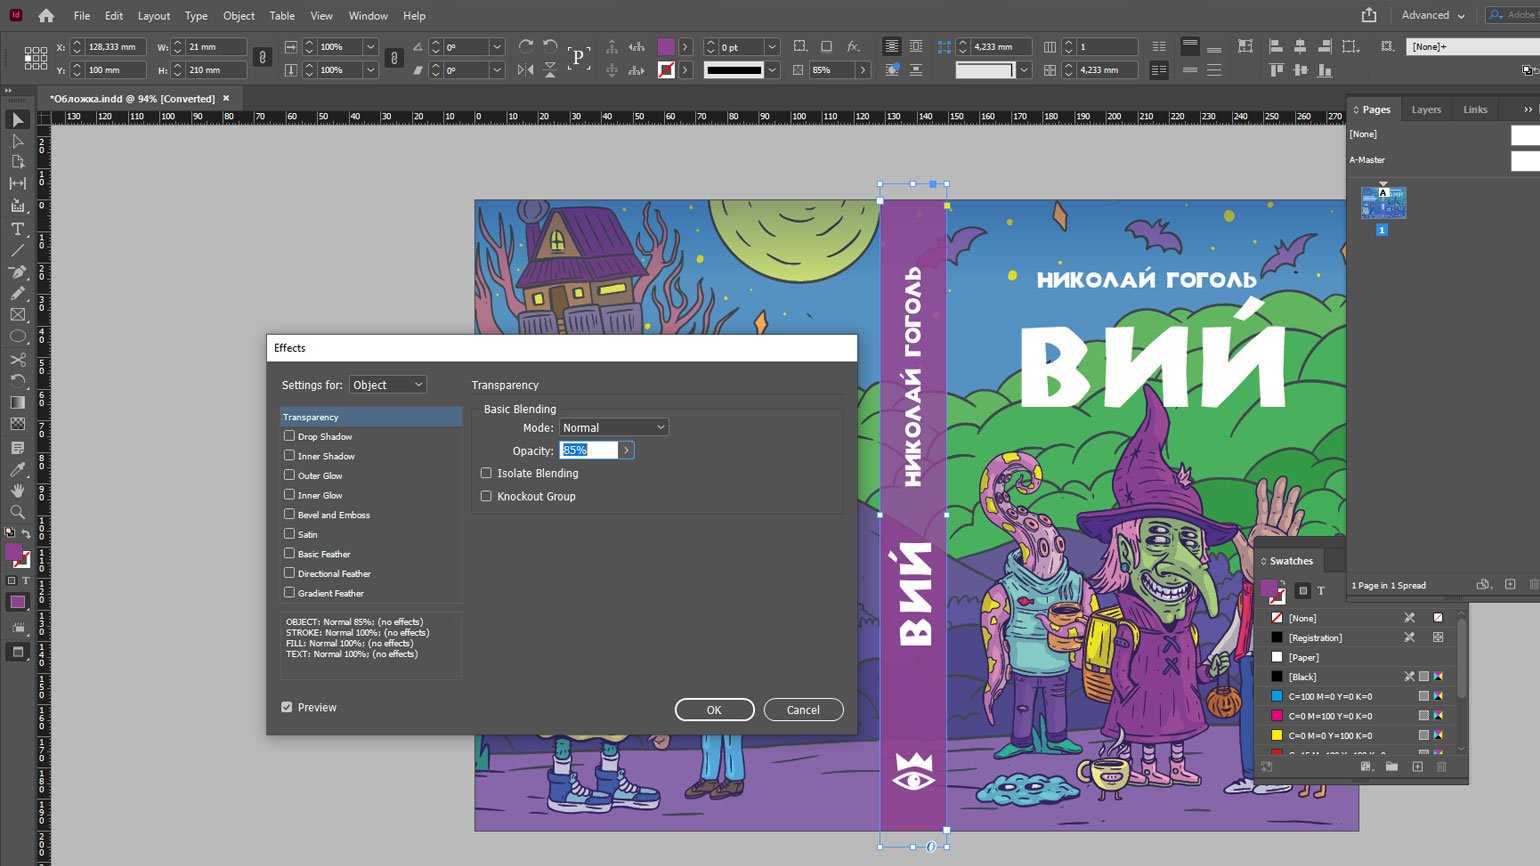
Task: Cancel the Effects dialog
Action: pos(803,709)
